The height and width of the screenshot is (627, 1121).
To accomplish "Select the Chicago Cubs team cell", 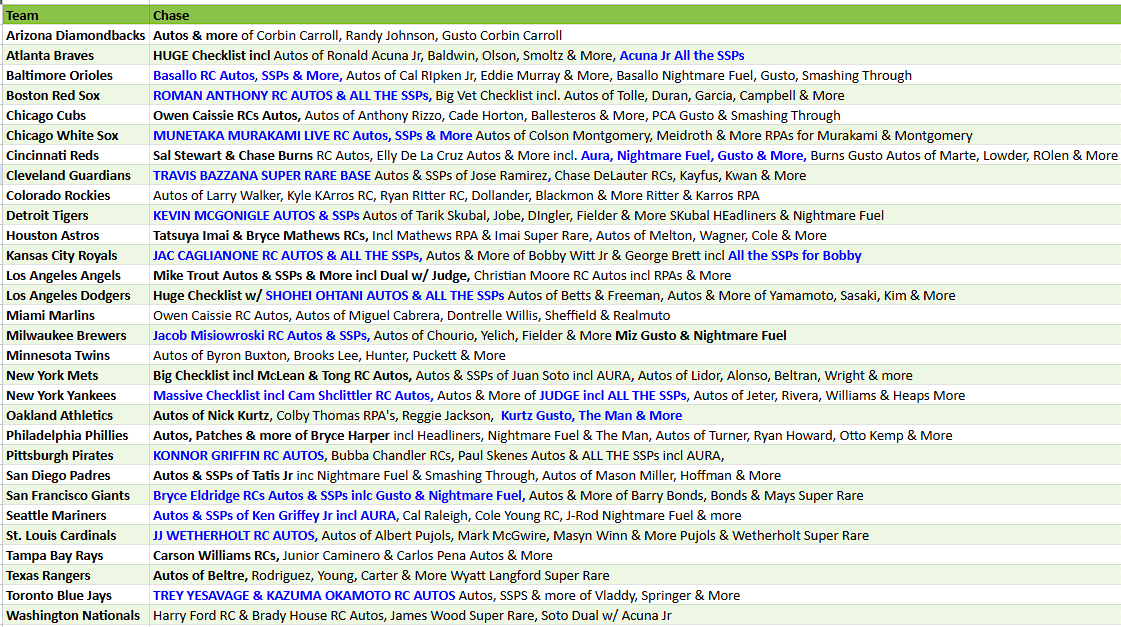I will pos(75,115).
